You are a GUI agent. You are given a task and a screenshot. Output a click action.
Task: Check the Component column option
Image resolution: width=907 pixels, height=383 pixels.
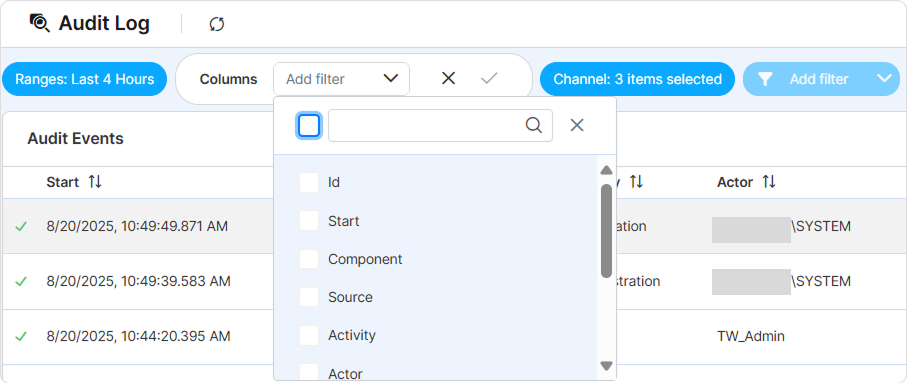tap(309, 259)
